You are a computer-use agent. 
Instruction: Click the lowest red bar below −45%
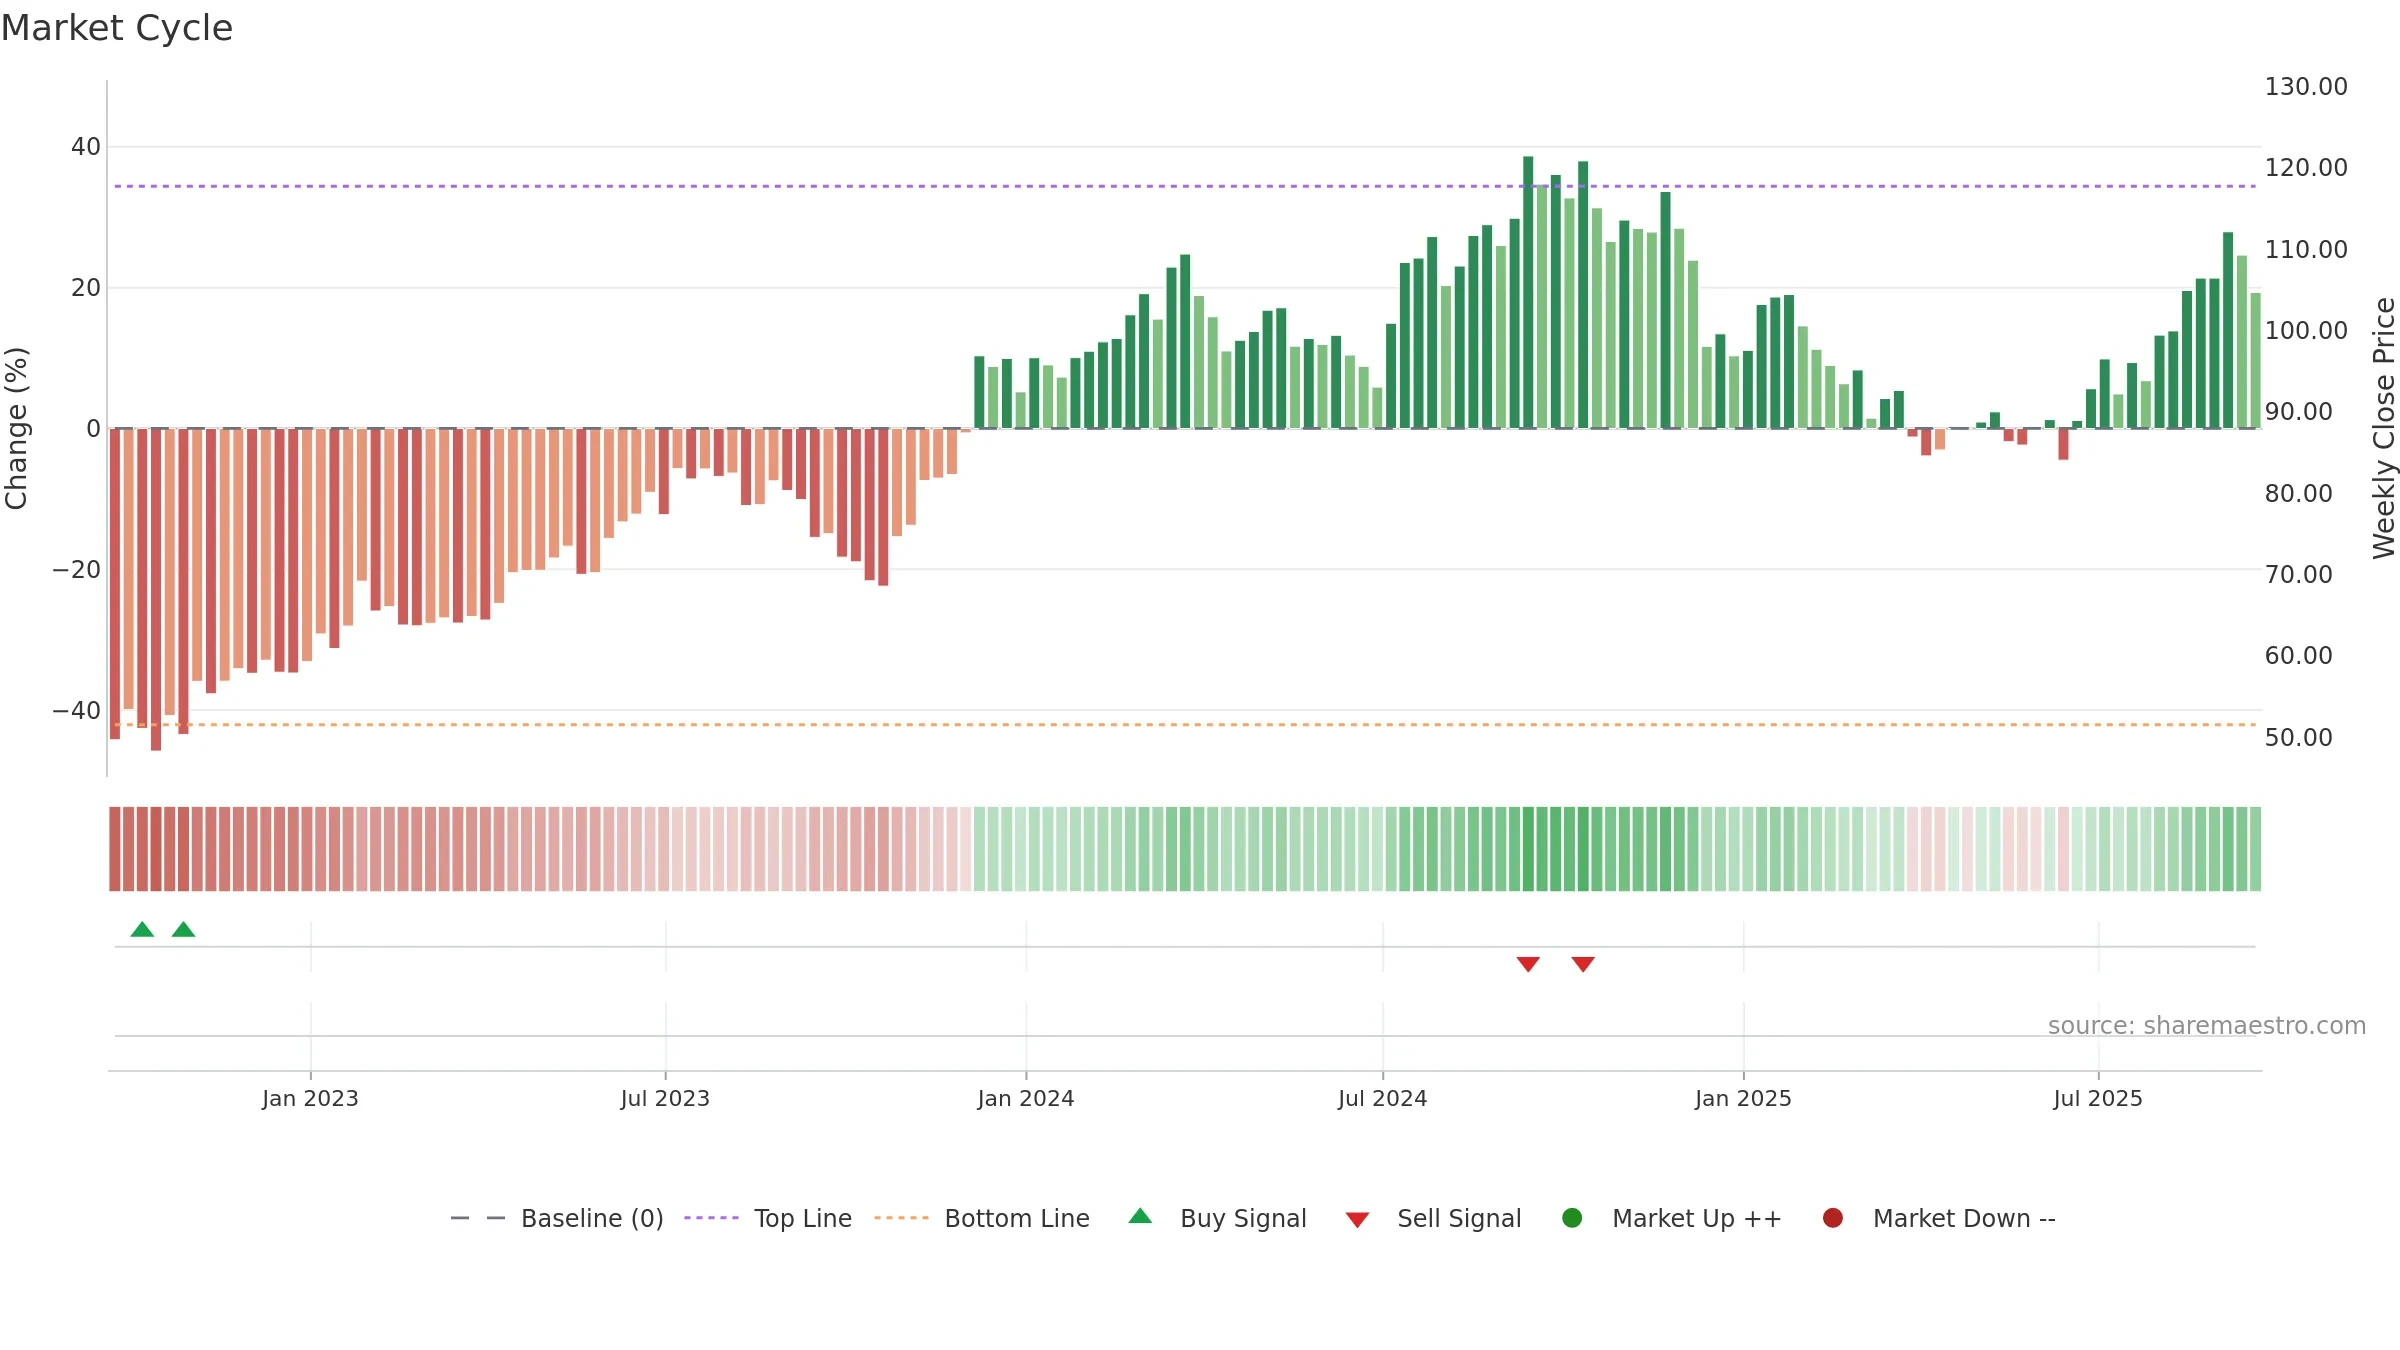(x=156, y=589)
